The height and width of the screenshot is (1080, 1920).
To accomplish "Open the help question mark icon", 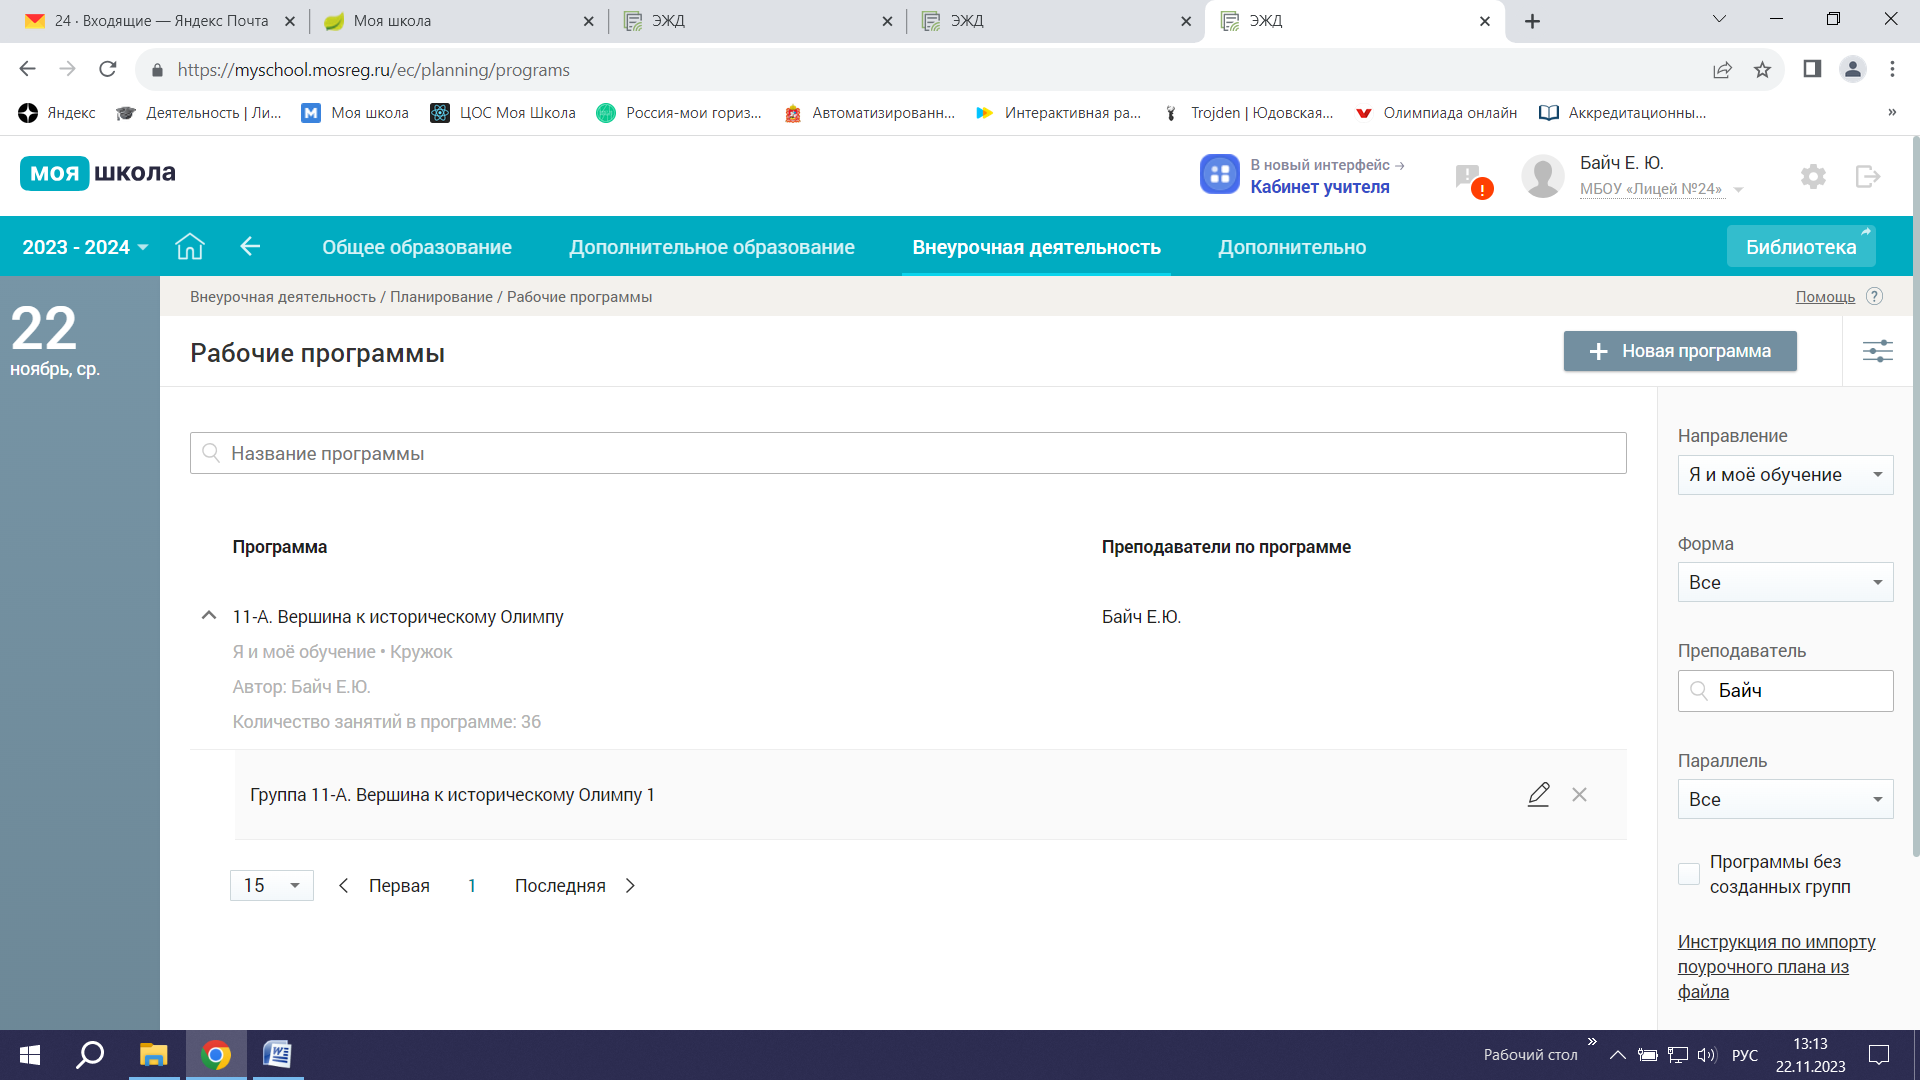I will click(1874, 296).
